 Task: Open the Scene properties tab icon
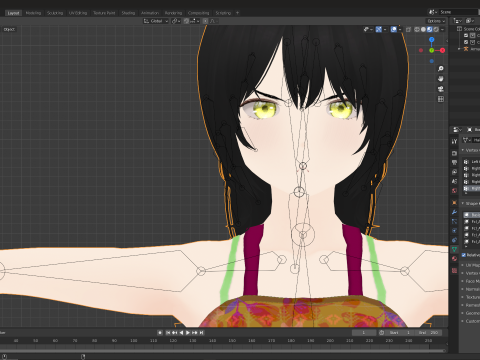(454, 181)
